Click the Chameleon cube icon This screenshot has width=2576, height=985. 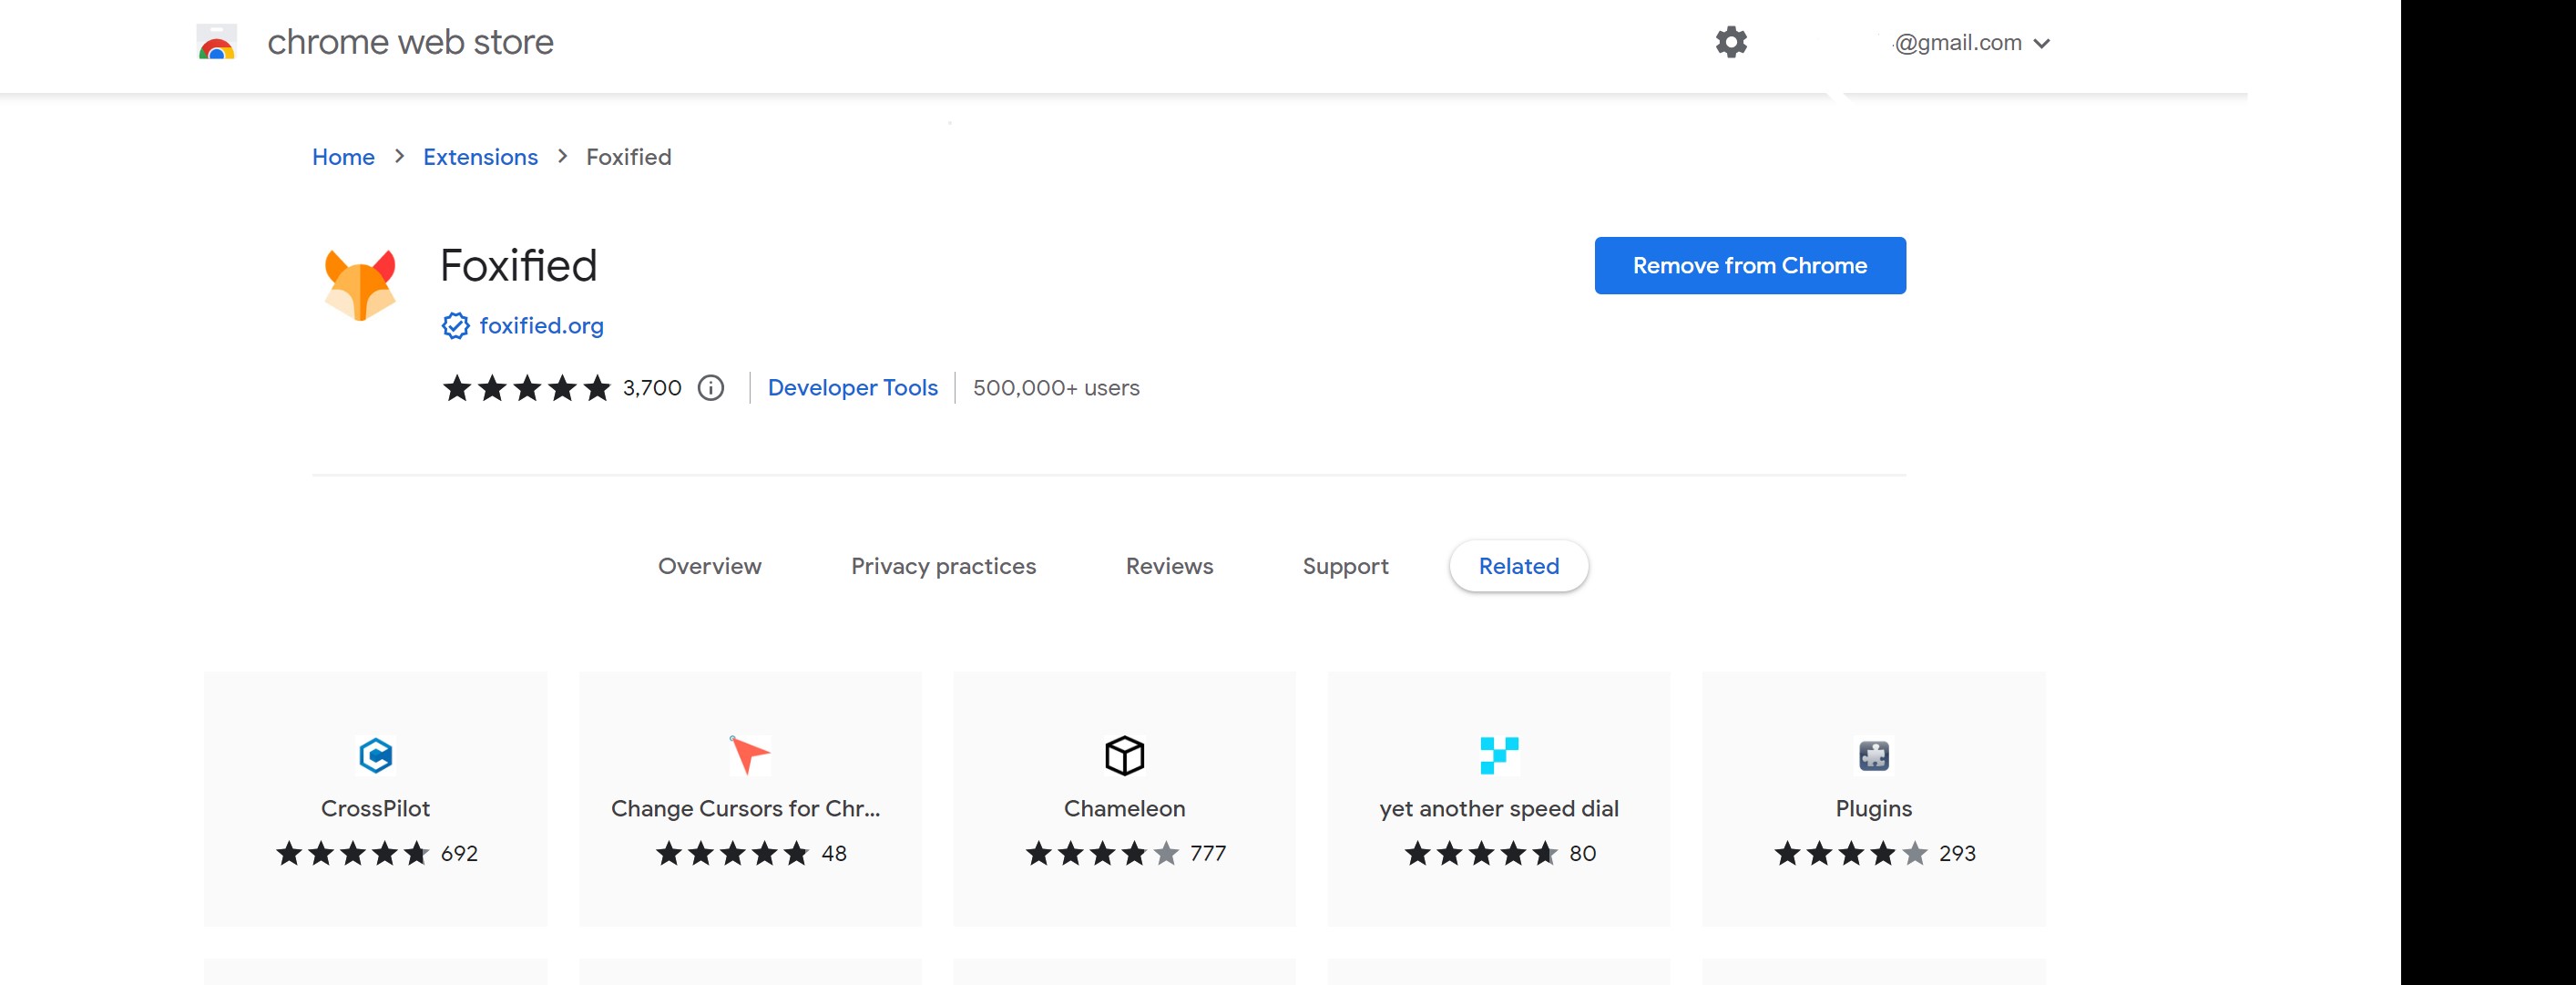click(x=1123, y=756)
